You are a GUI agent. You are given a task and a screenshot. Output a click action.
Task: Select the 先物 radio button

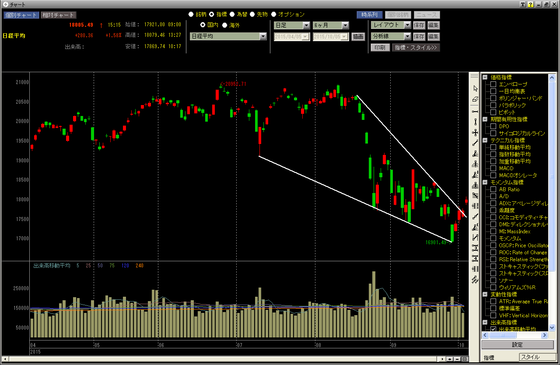[x=252, y=14]
